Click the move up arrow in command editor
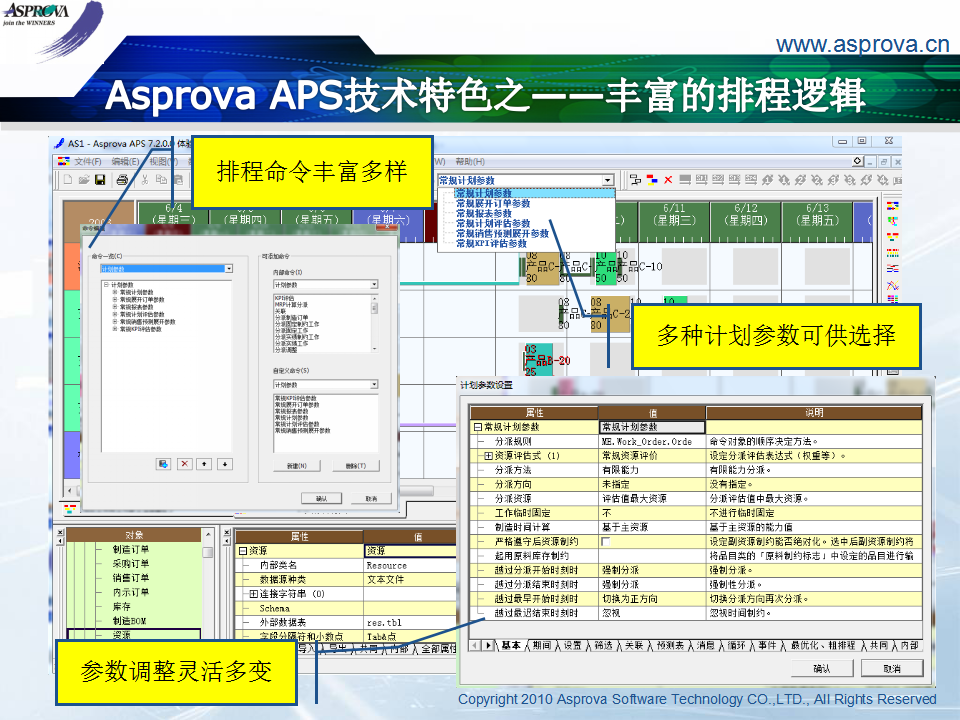The width and height of the screenshot is (960, 720). [204, 464]
